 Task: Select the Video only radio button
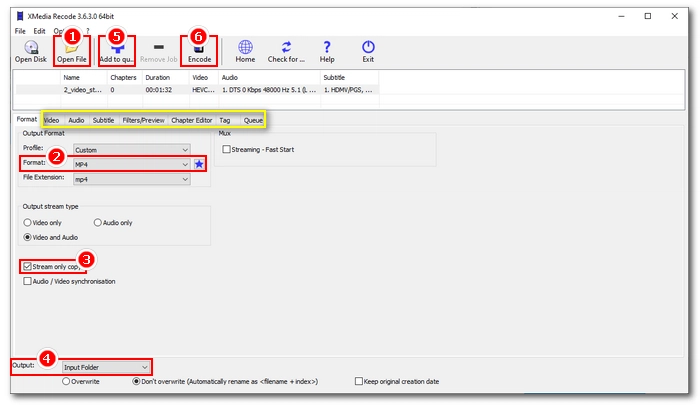[27, 222]
